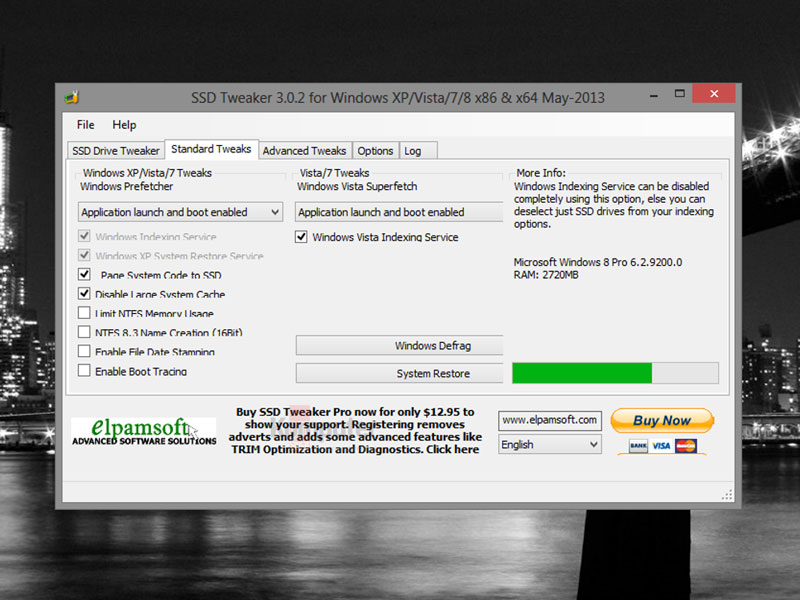Image resolution: width=800 pixels, height=600 pixels.
Task: Switch to SSD Drive Tweaker tab
Action: point(116,151)
